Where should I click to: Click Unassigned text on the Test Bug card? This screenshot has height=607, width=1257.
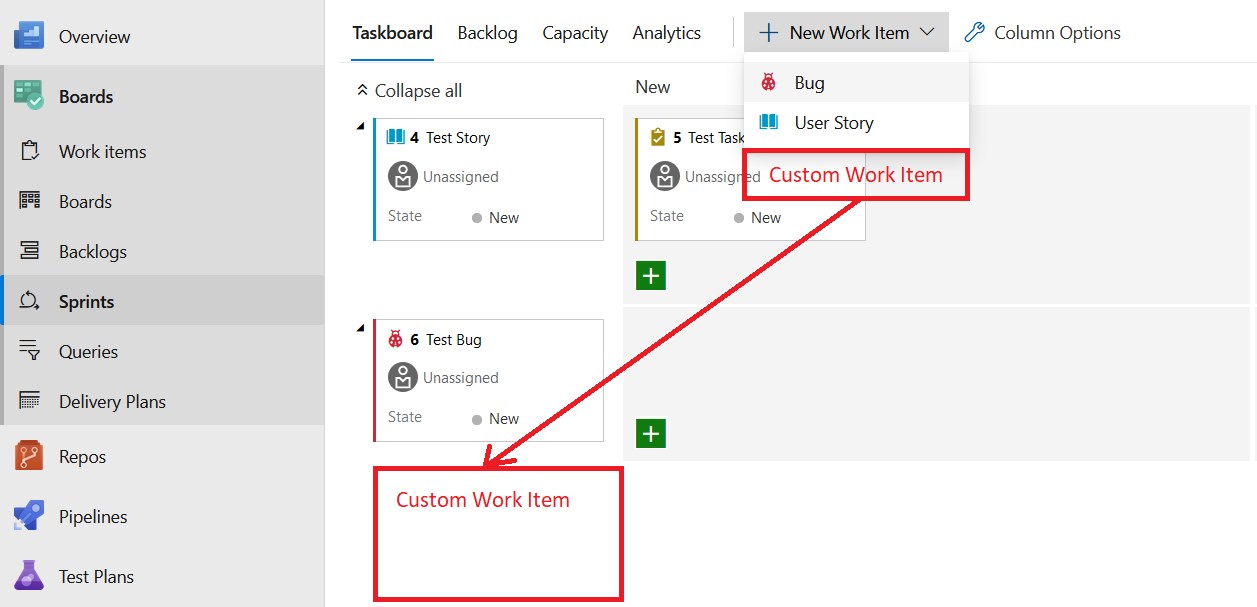point(460,378)
